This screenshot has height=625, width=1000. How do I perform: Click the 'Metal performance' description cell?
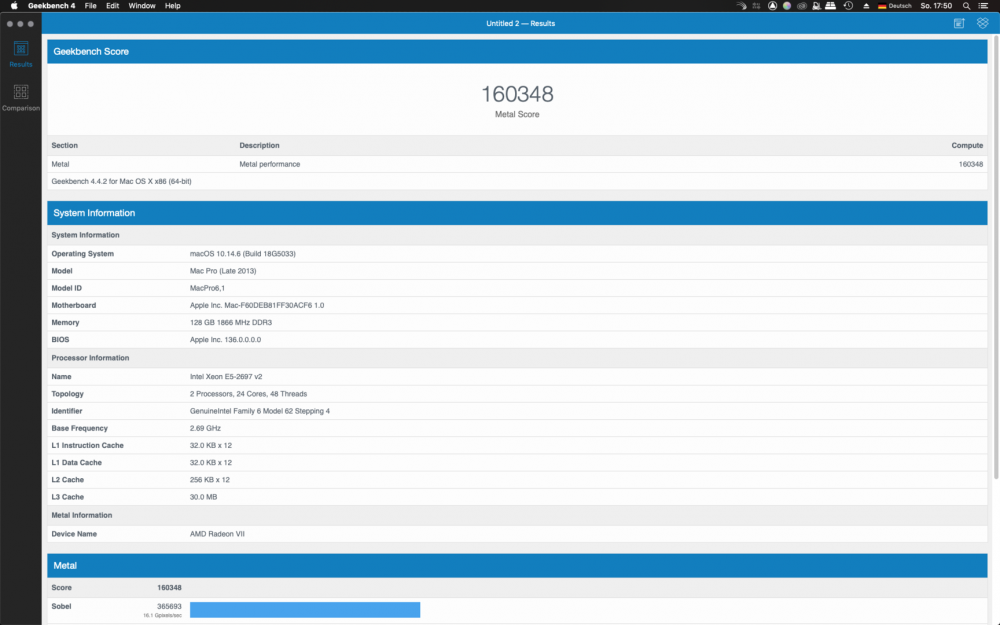pyautogui.click(x=269, y=164)
